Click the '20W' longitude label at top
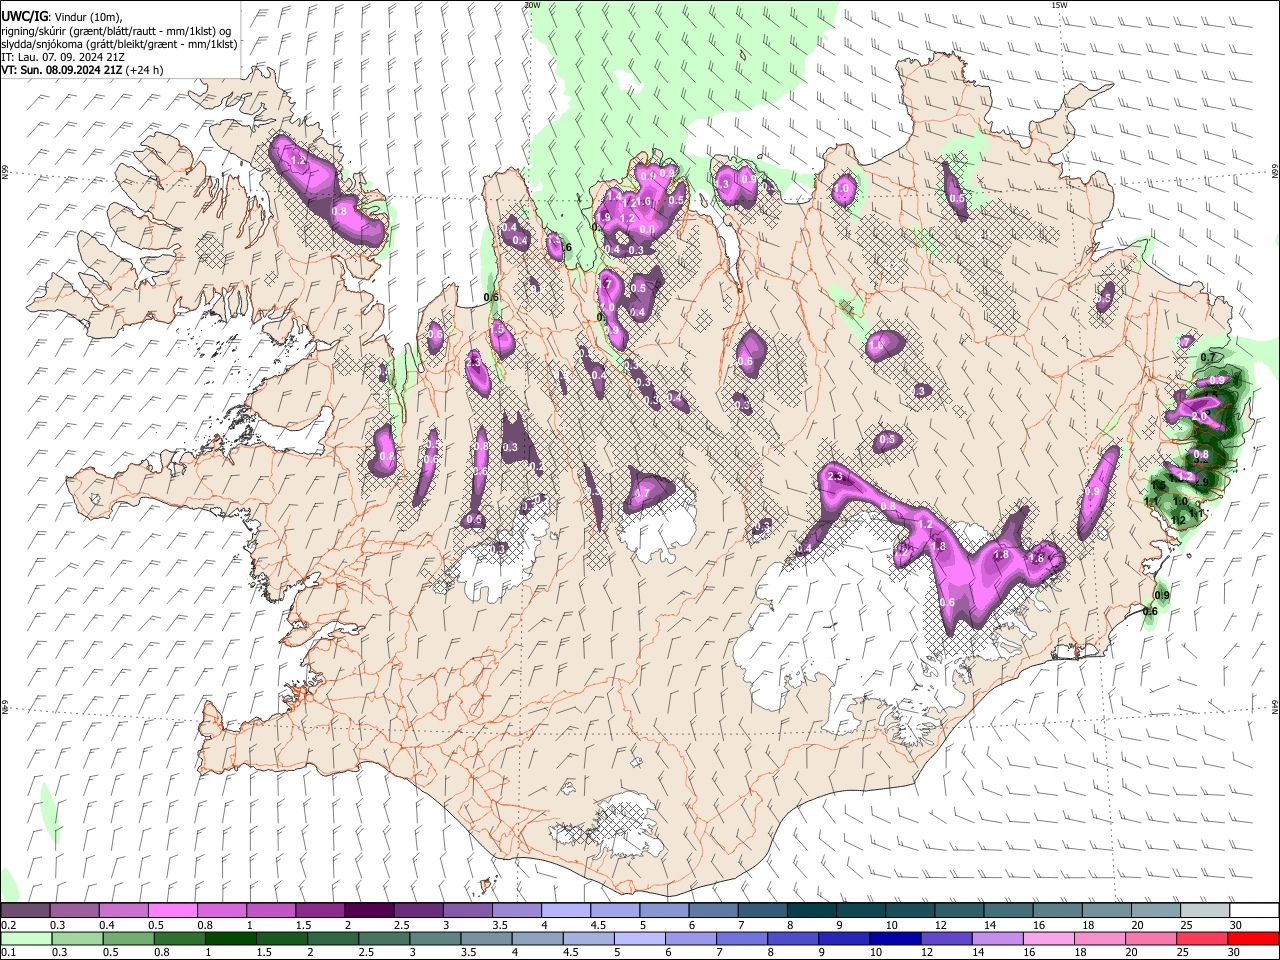Screen dimensions: 1280x960 [533, 5]
